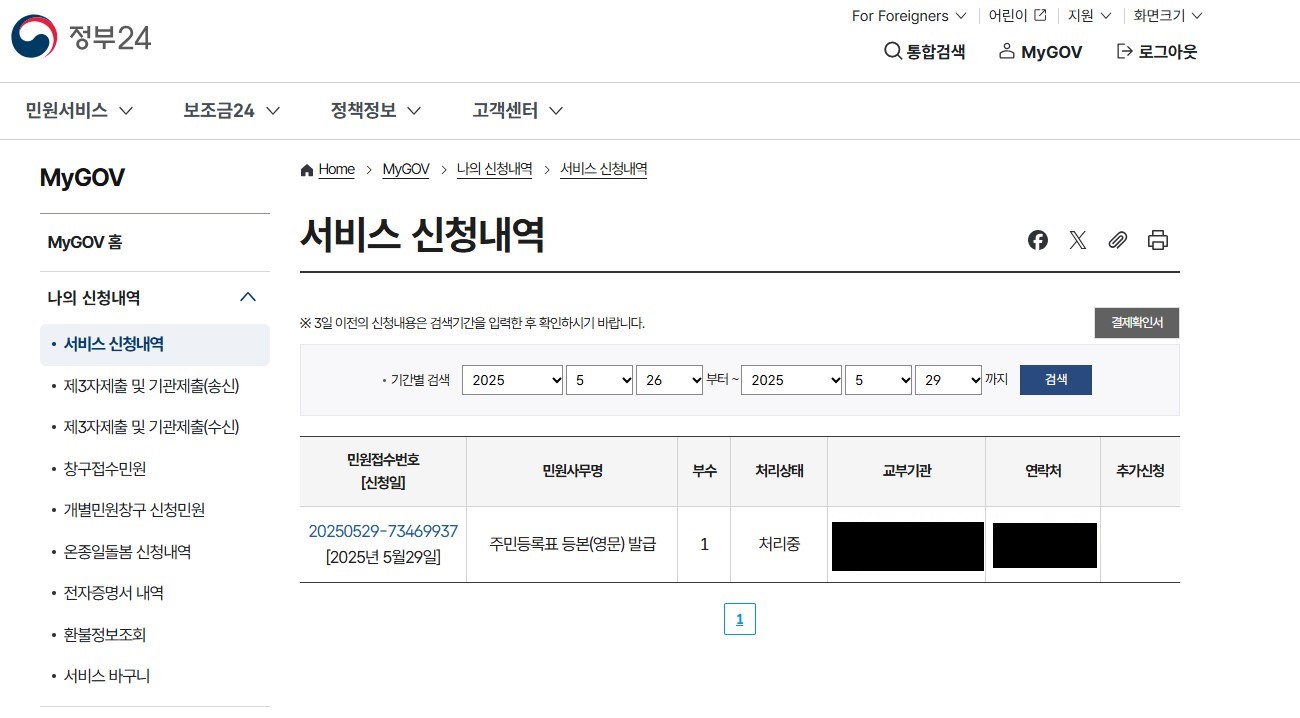This screenshot has width=1300, height=718.
Task: Open the start year dropdown showing 2025
Action: pos(512,380)
